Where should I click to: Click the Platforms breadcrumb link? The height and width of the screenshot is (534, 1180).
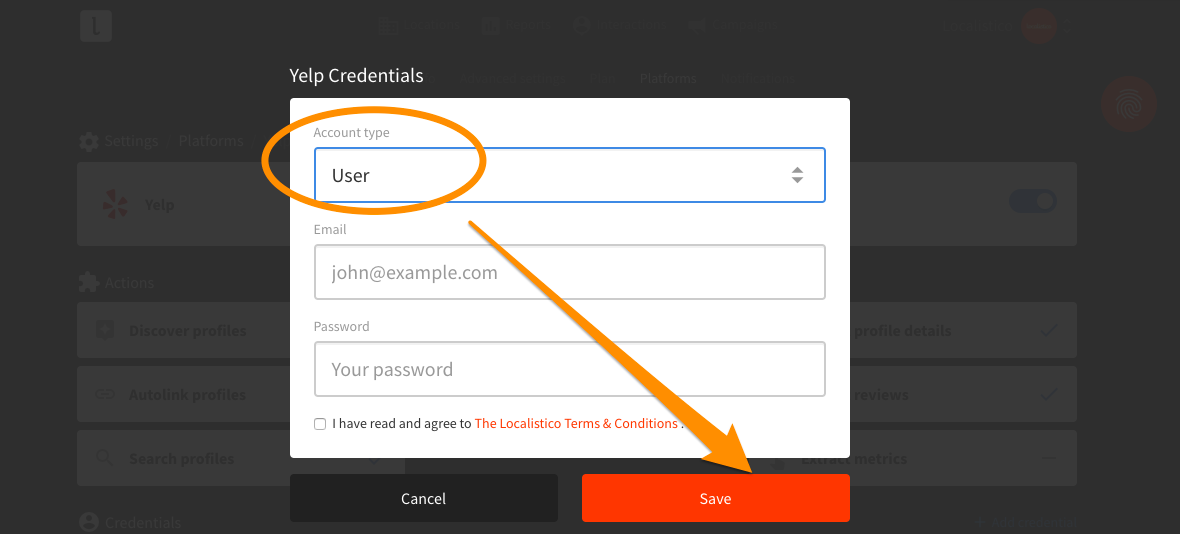click(211, 141)
